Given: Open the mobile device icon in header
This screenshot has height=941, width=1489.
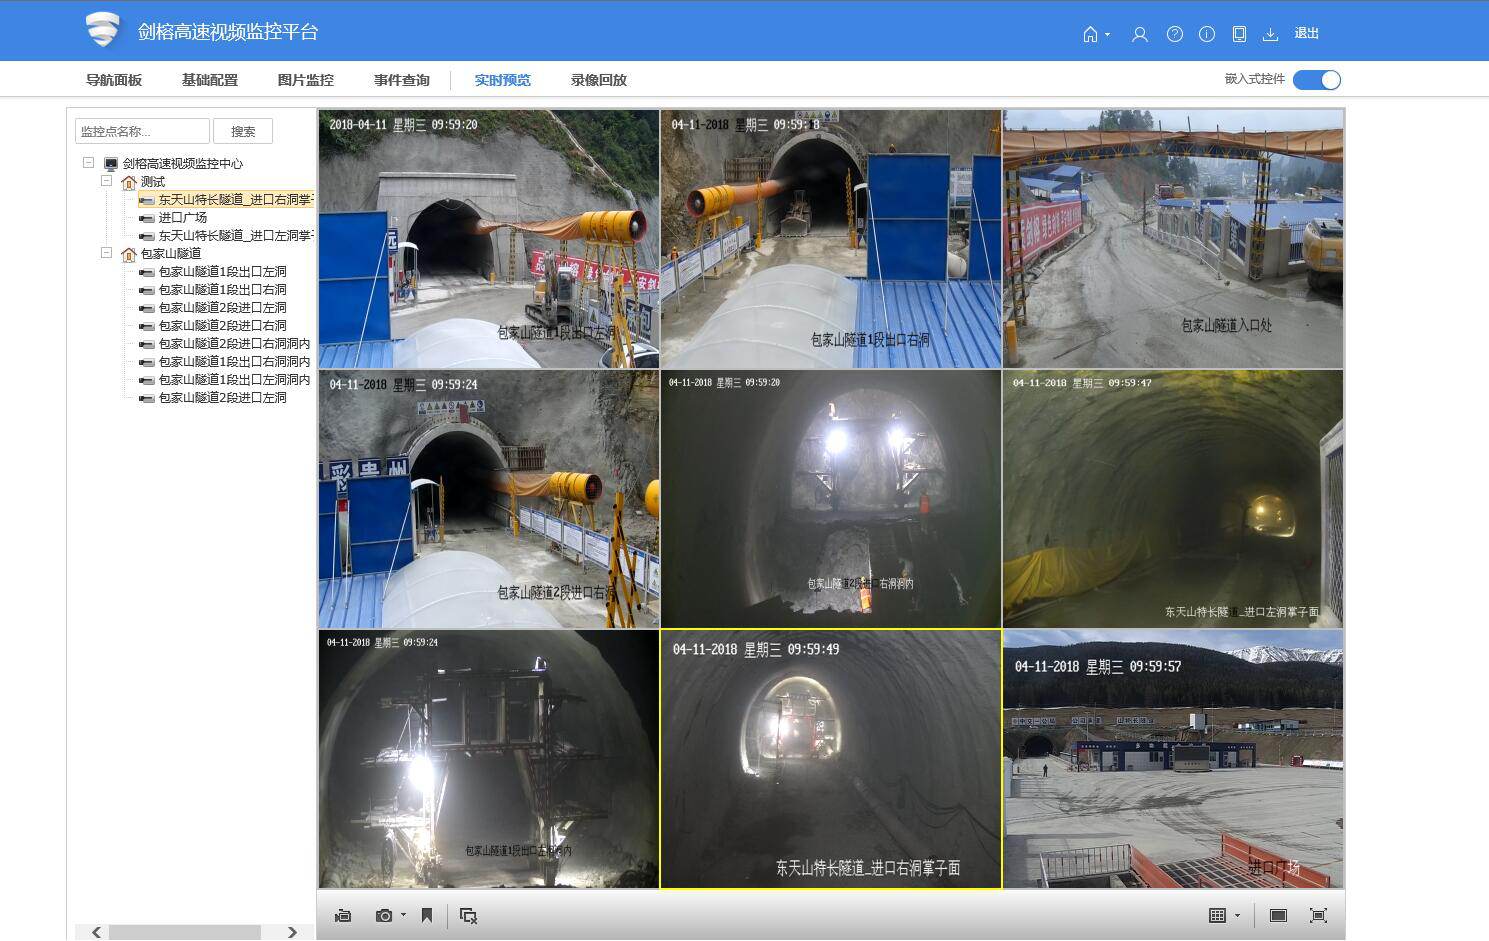Looking at the screenshot, I should coord(1239,34).
